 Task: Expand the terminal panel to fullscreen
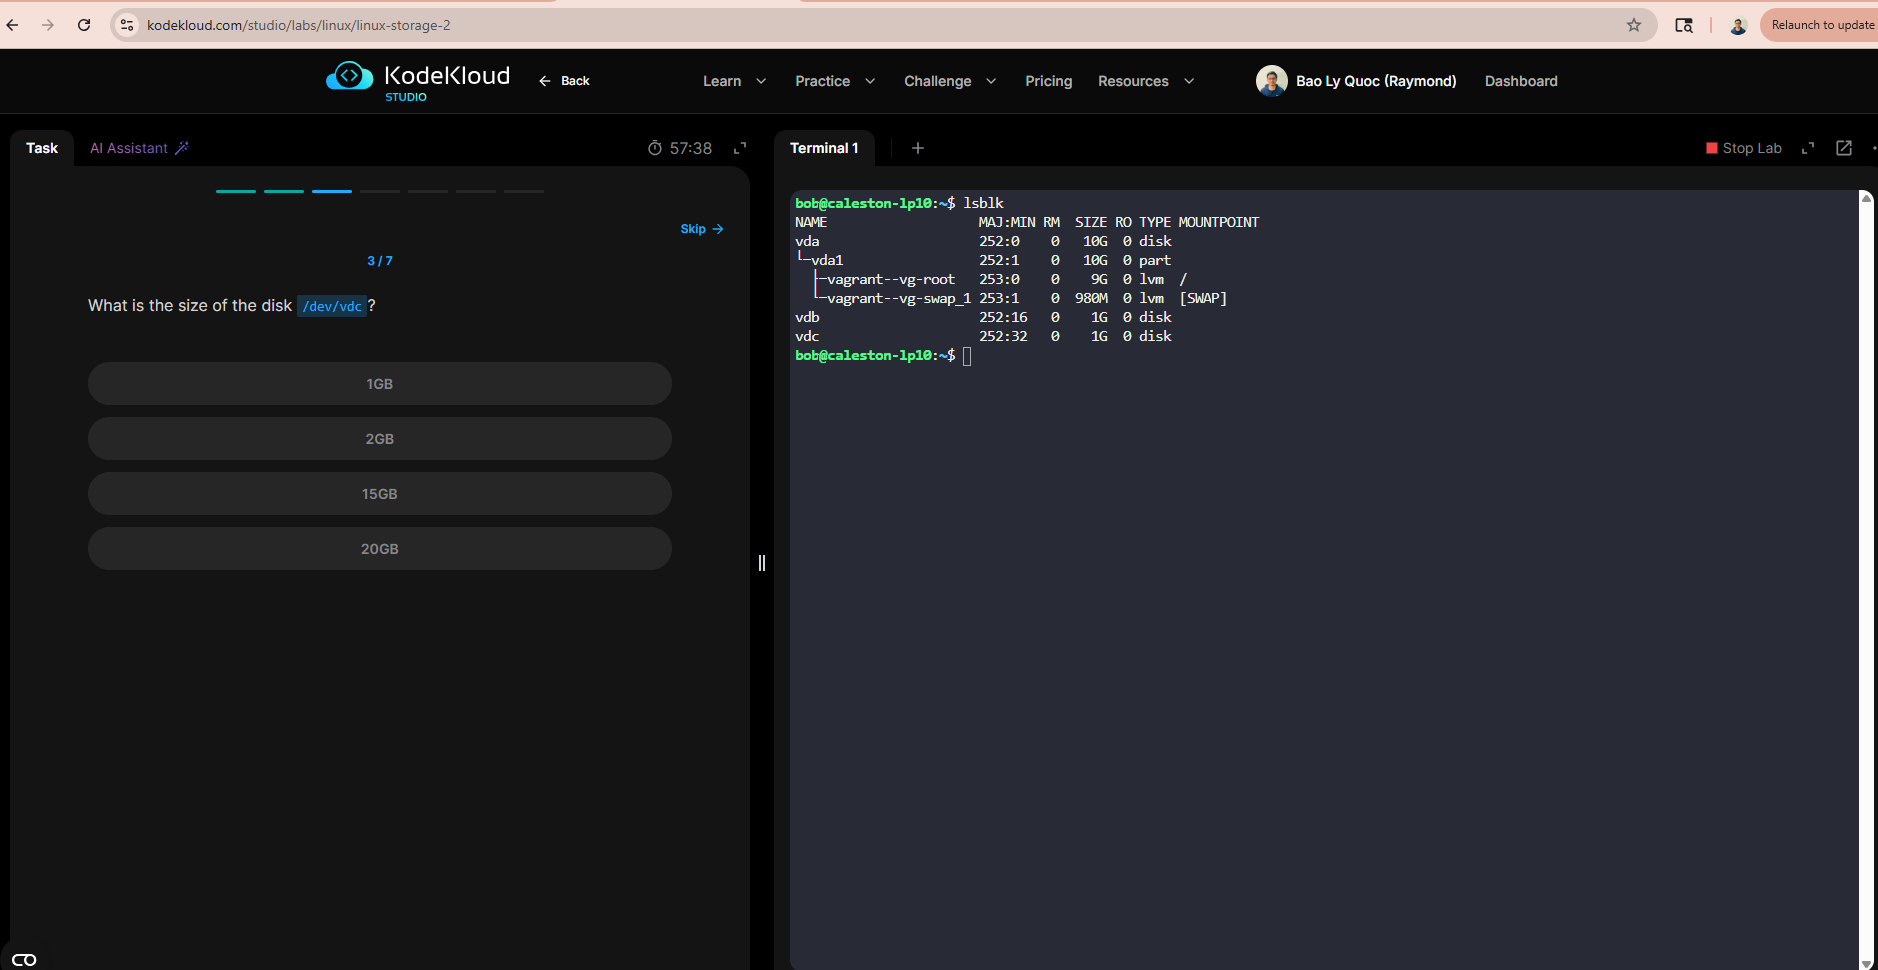click(x=1808, y=148)
